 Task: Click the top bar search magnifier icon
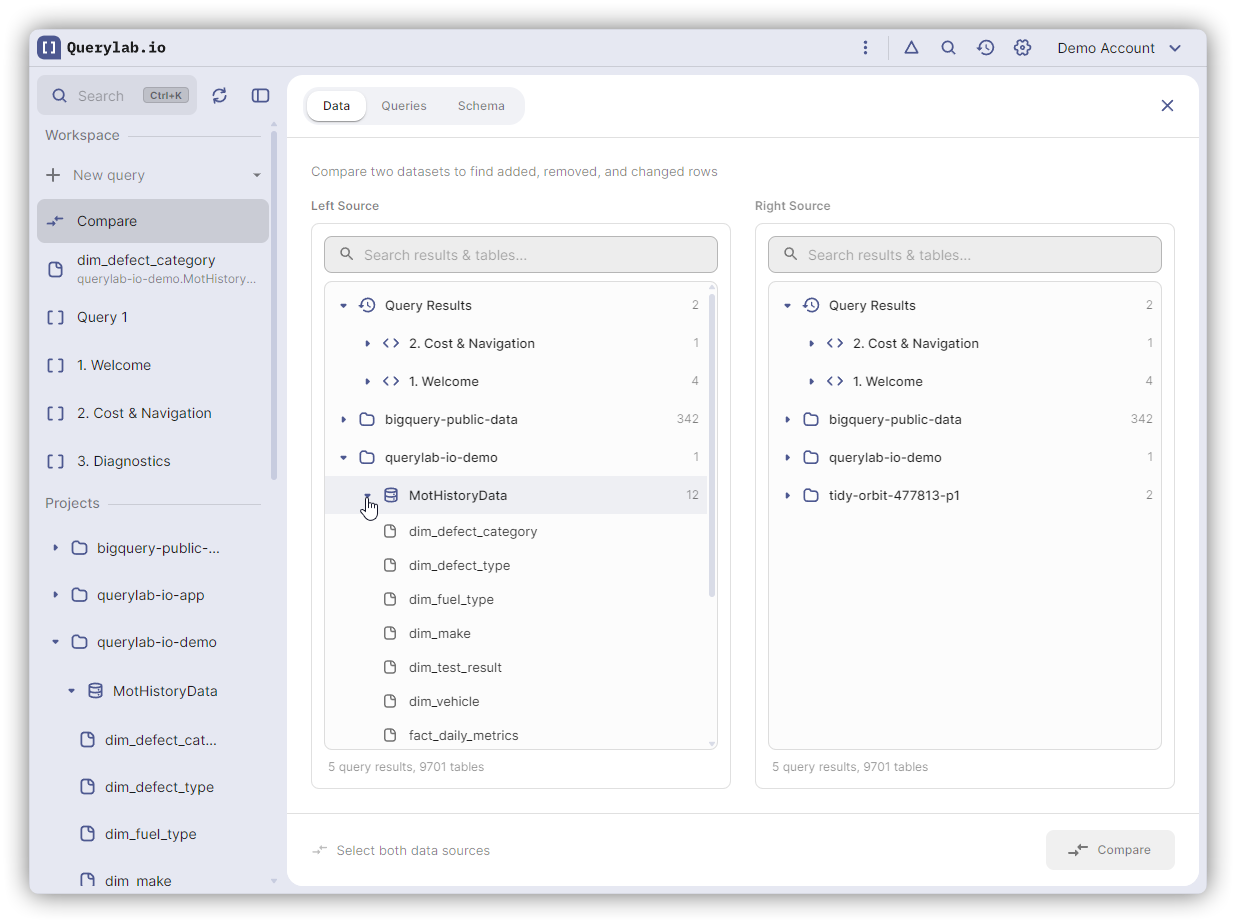coord(948,47)
